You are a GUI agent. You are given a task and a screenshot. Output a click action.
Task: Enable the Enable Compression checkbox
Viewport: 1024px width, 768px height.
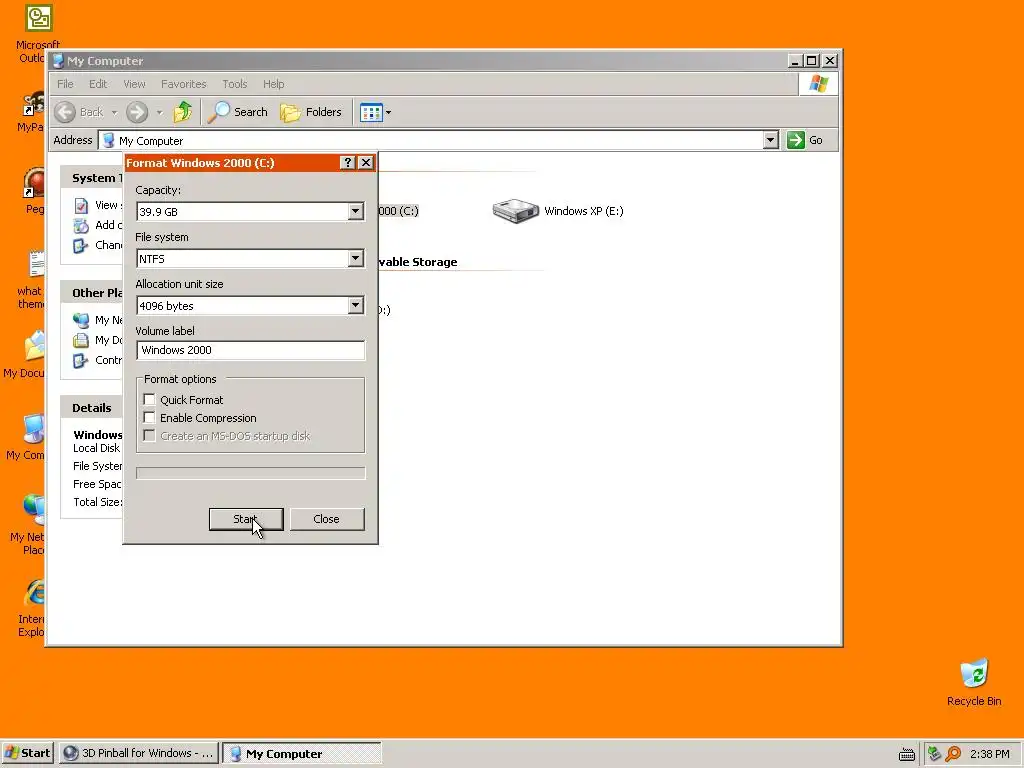pyautogui.click(x=150, y=418)
